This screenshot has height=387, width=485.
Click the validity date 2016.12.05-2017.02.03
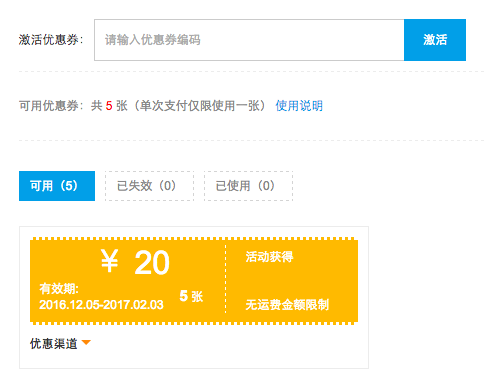[101, 305]
